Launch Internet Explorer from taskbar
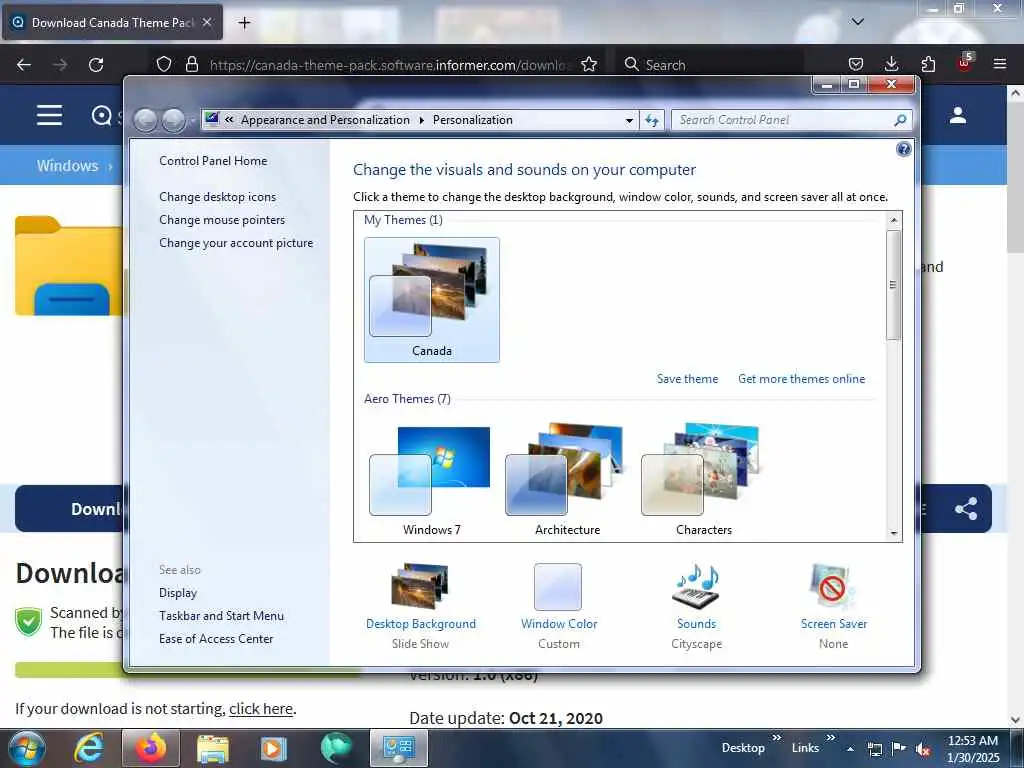This screenshot has height=768, width=1024. (x=89, y=748)
